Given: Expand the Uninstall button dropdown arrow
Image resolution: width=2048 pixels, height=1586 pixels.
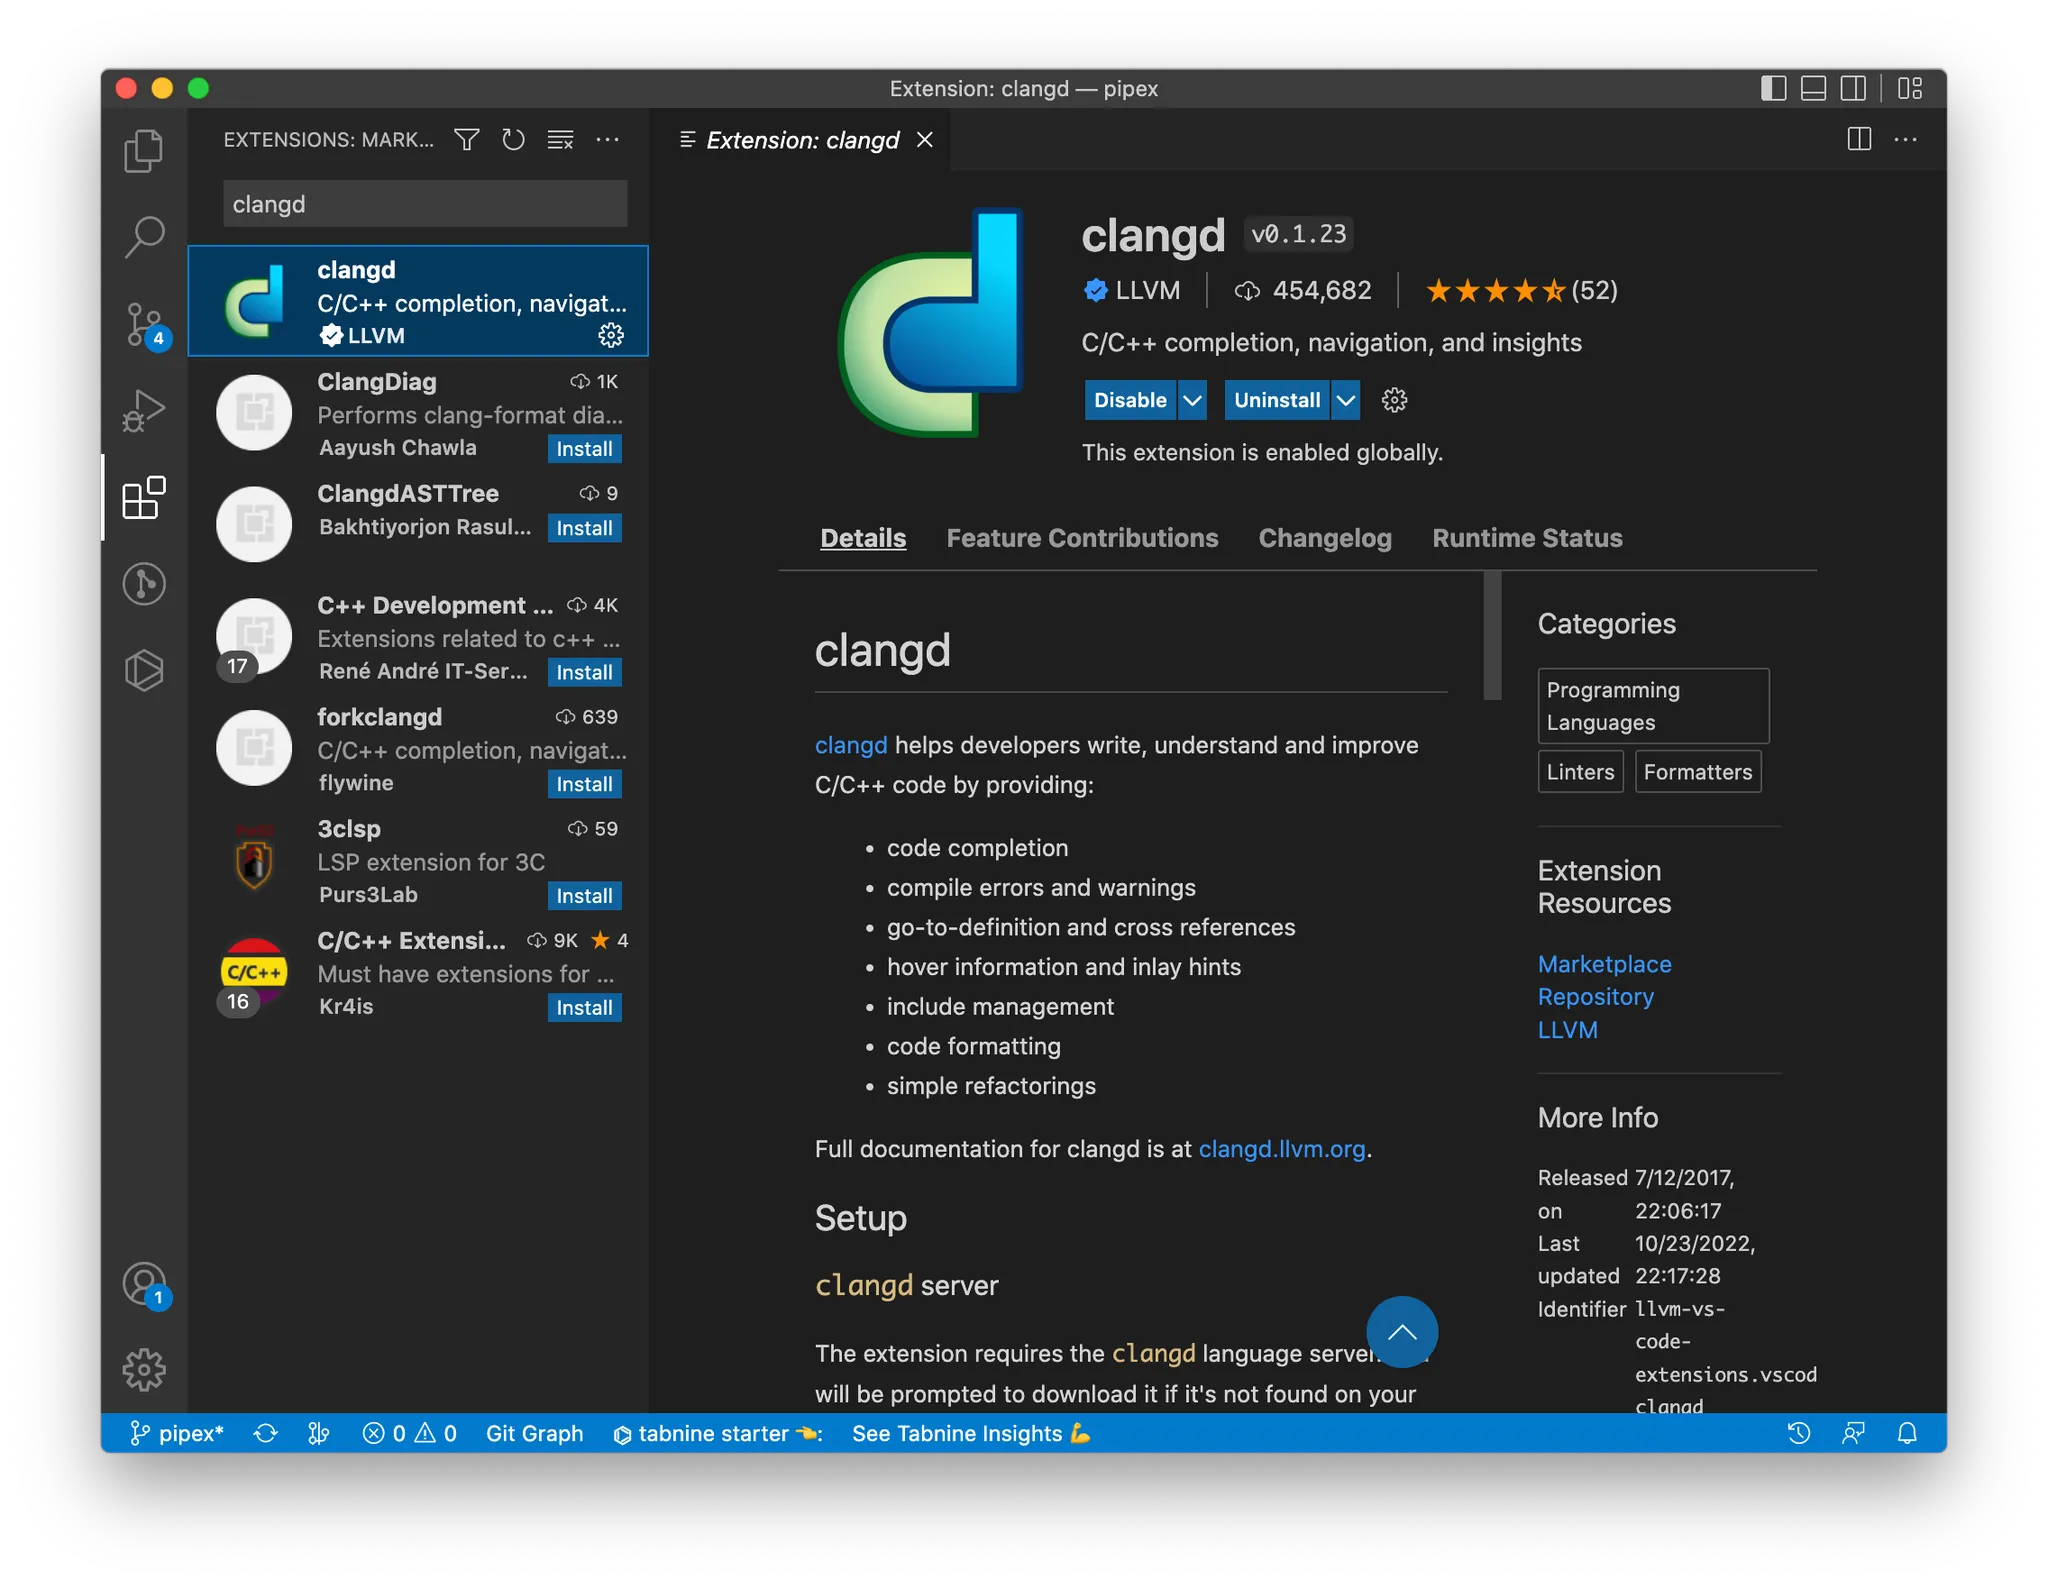Looking at the screenshot, I should click(x=1346, y=400).
